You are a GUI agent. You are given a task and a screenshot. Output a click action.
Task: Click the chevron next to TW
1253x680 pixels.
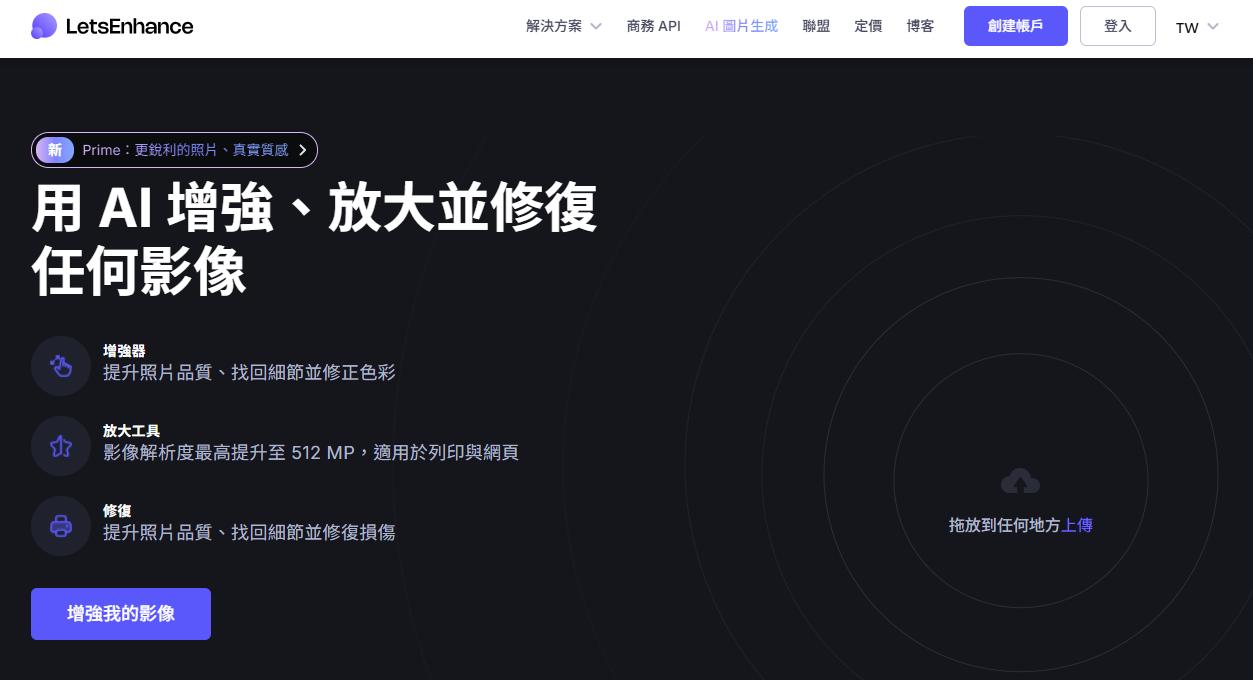1213,27
